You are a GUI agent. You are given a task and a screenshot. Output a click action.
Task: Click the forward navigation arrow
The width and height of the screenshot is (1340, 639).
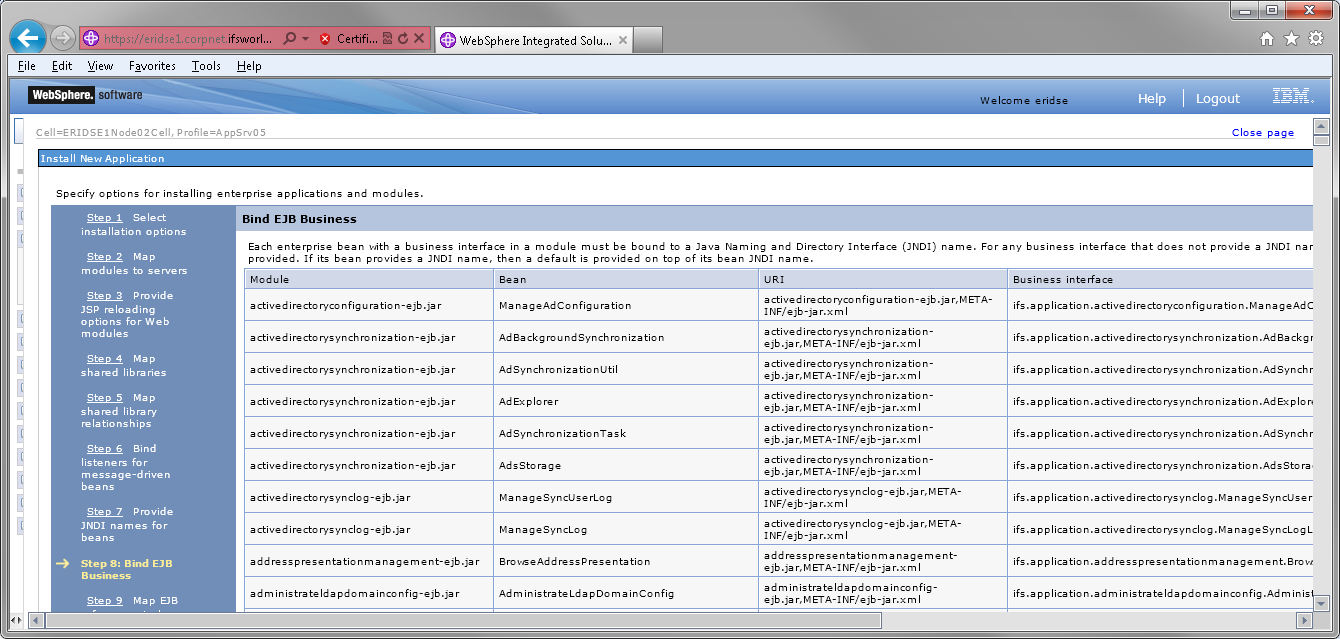62,38
